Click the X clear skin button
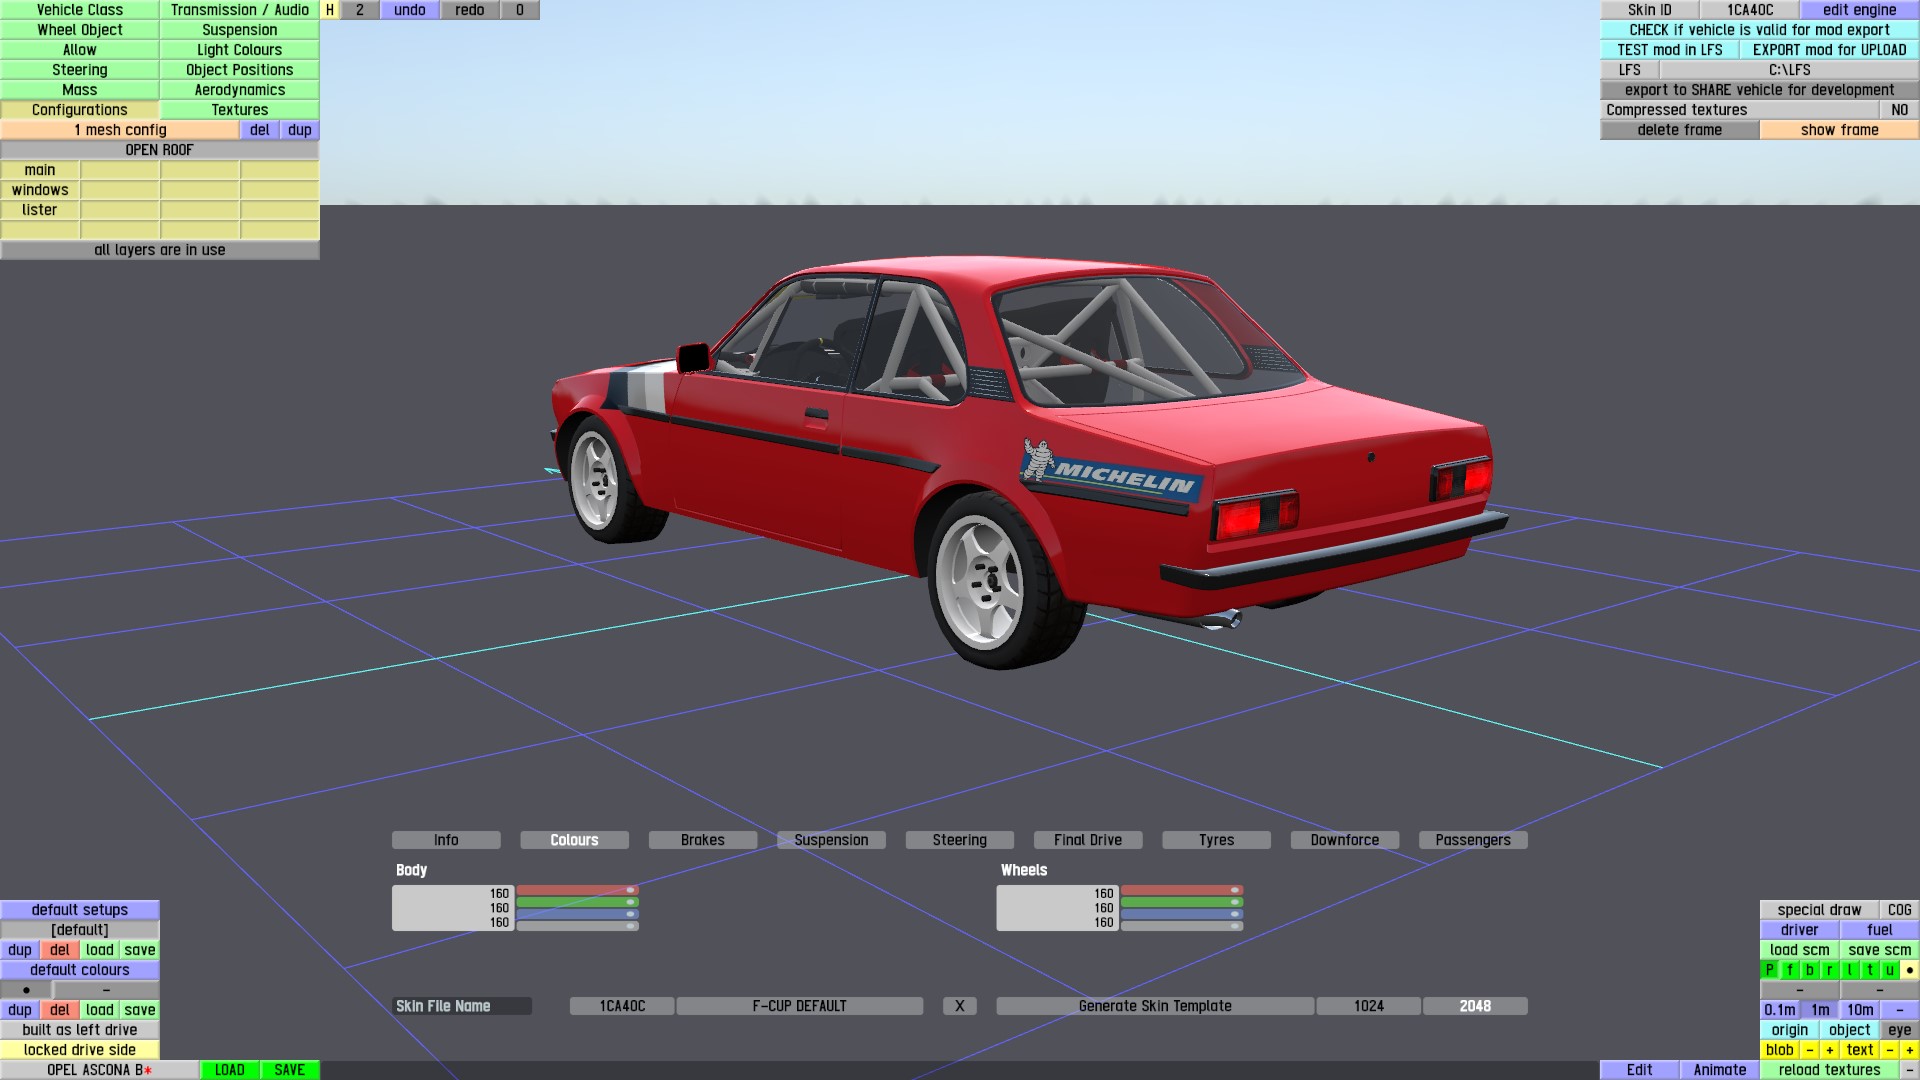 pyautogui.click(x=959, y=1006)
